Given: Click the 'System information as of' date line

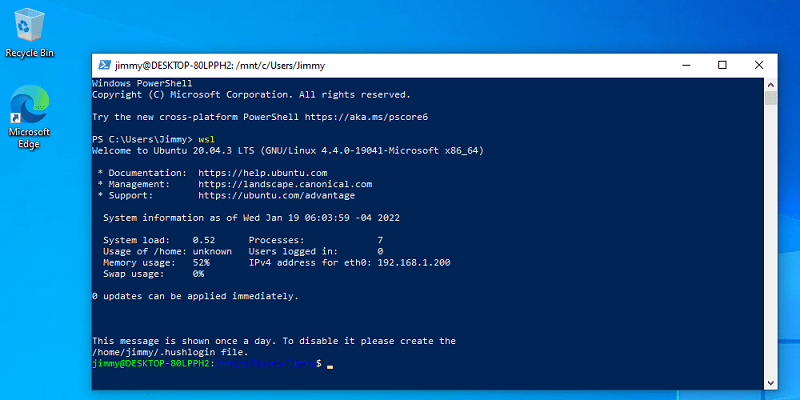Looking at the screenshot, I should pos(252,218).
